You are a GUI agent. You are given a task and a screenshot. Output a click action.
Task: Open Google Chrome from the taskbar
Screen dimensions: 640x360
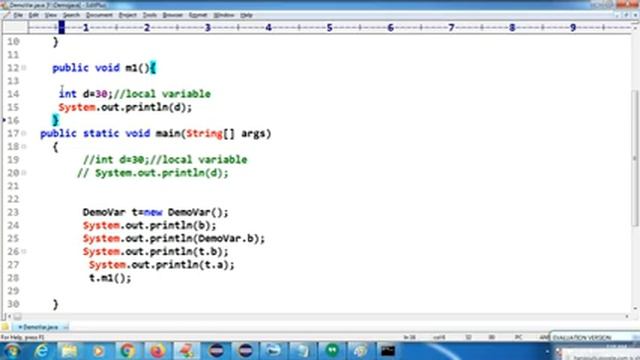coord(127,351)
